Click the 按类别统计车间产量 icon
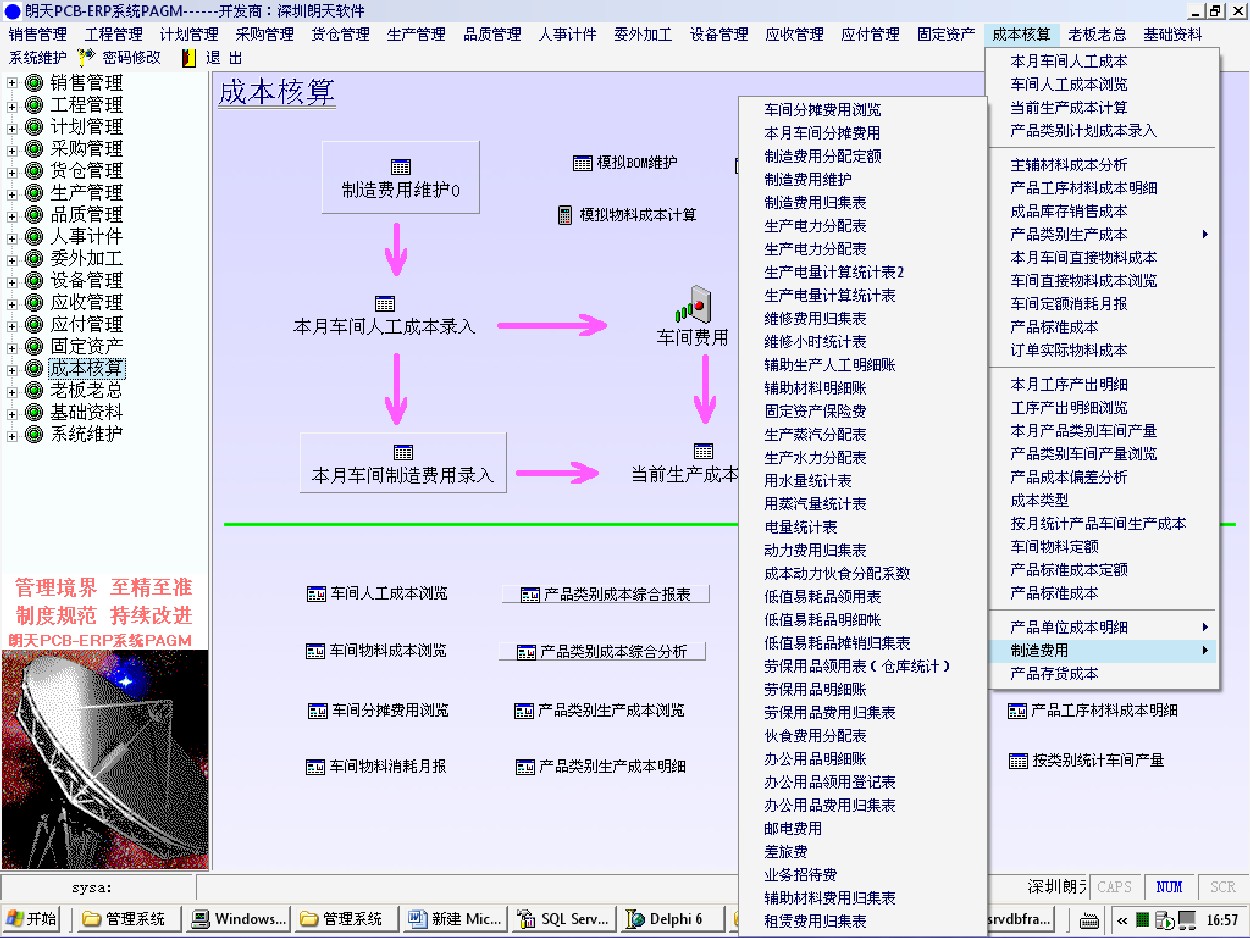The image size is (1250, 938). pyautogui.click(x=1019, y=761)
